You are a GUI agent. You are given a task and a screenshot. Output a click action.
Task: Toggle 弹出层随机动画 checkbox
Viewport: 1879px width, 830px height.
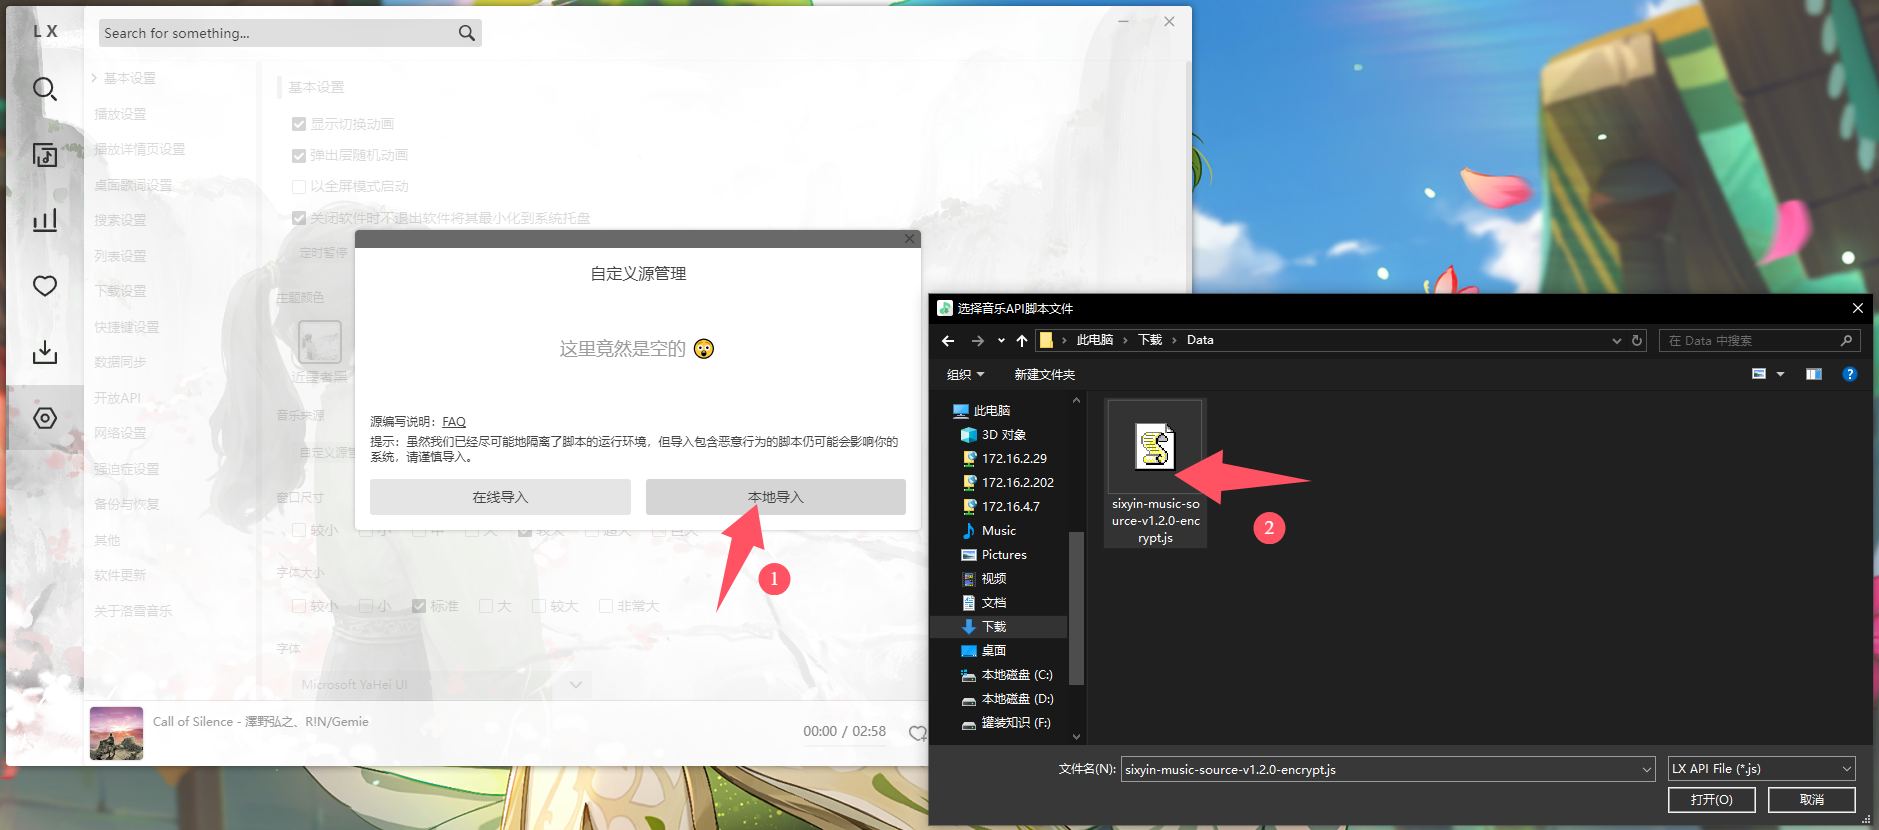pyautogui.click(x=299, y=155)
